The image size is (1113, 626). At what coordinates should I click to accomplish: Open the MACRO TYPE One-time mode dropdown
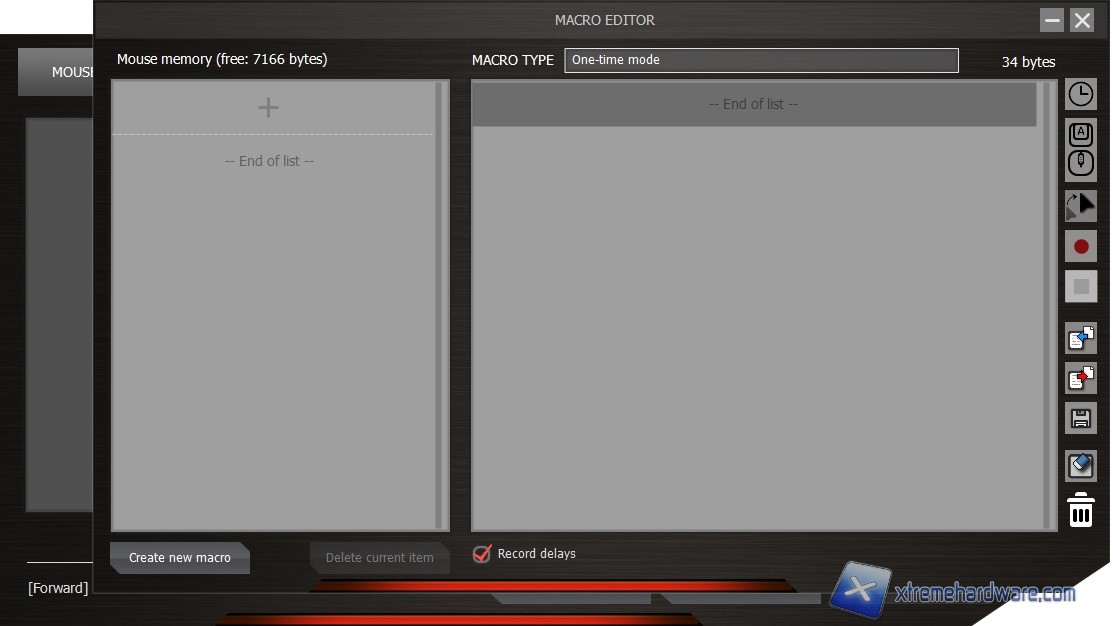(760, 60)
